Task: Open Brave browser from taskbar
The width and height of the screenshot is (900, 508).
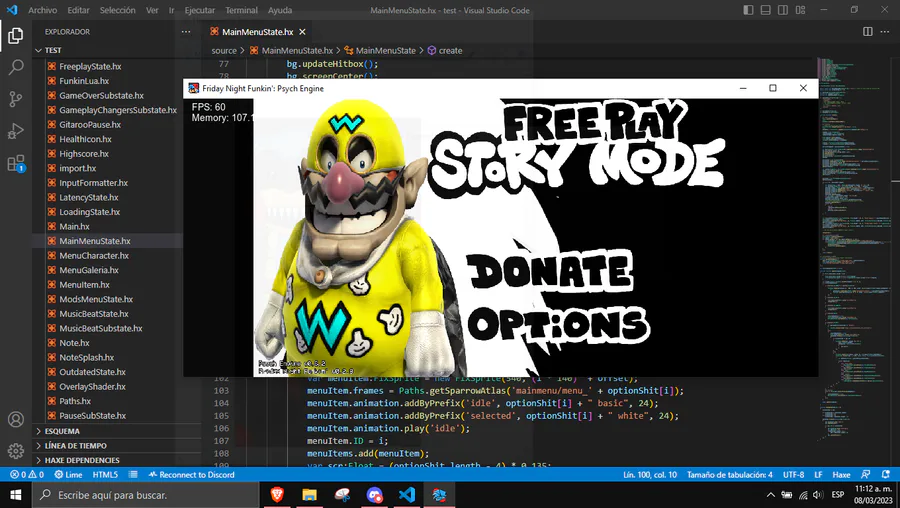Action: tap(277, 495)
